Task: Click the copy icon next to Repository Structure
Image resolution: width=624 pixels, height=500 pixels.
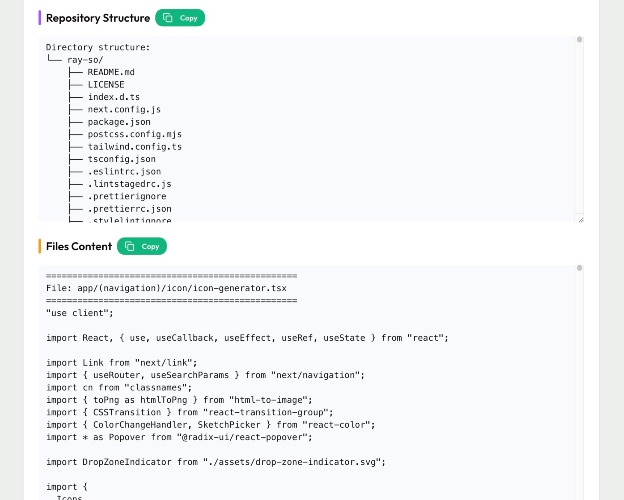Action: coord(168,18)
